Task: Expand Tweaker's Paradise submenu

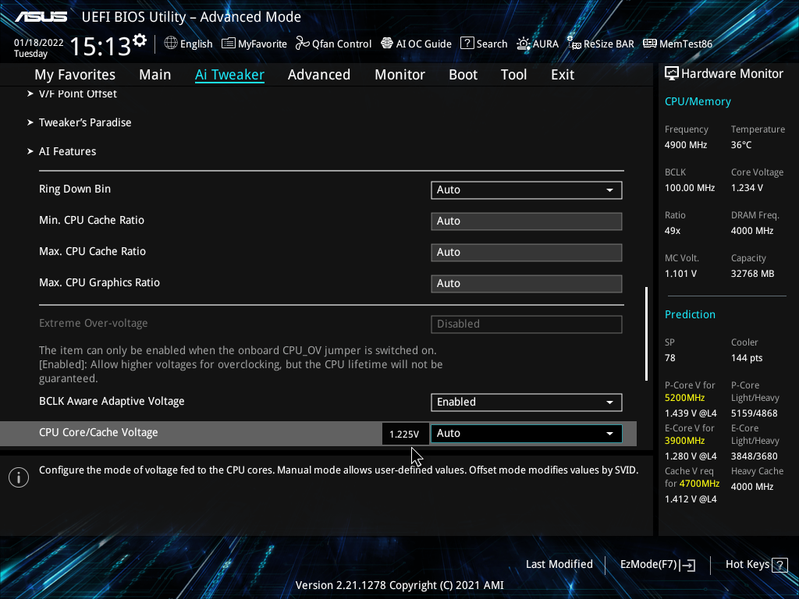Action: 79,123
